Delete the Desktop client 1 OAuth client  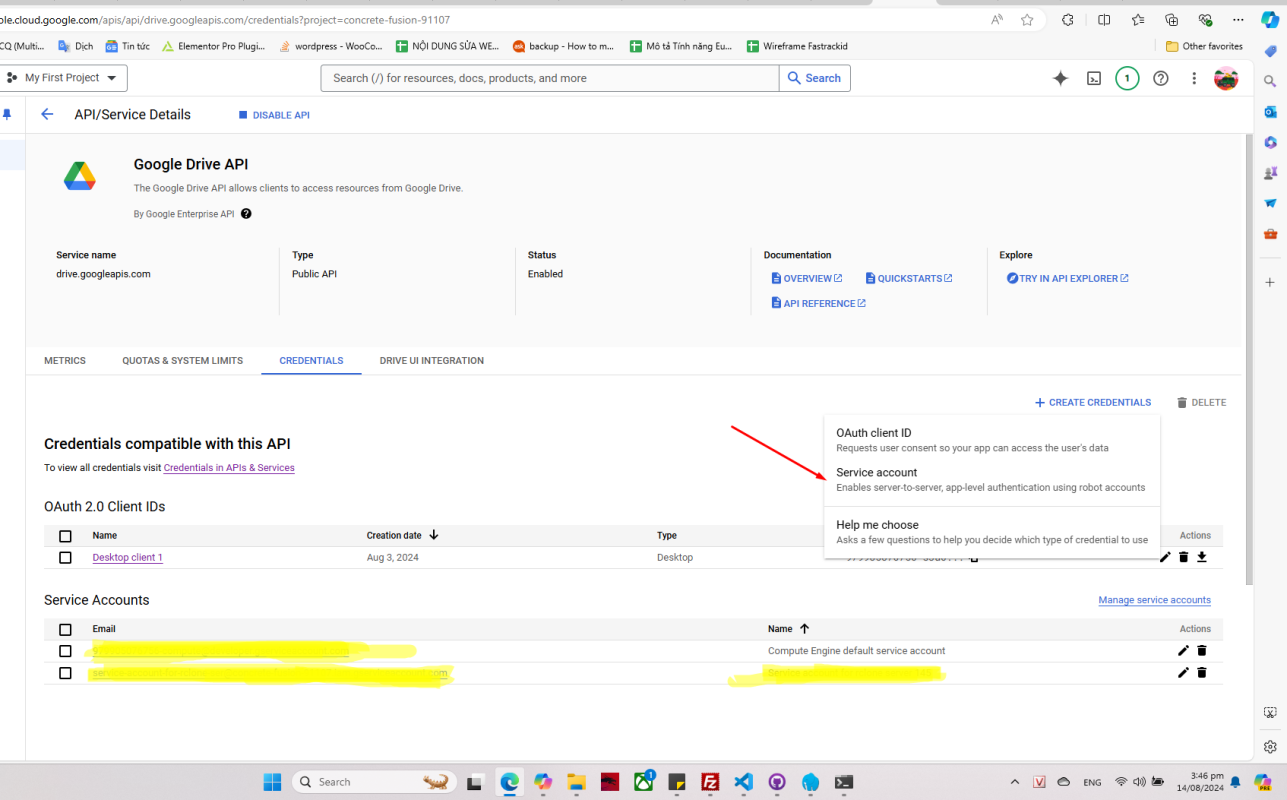(x=1183, y=557)
